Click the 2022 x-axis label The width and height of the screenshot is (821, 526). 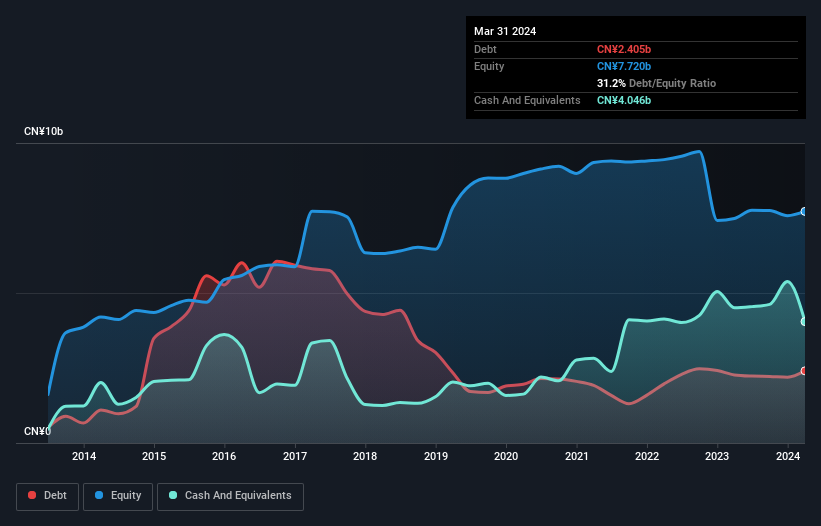click(647, 456)
